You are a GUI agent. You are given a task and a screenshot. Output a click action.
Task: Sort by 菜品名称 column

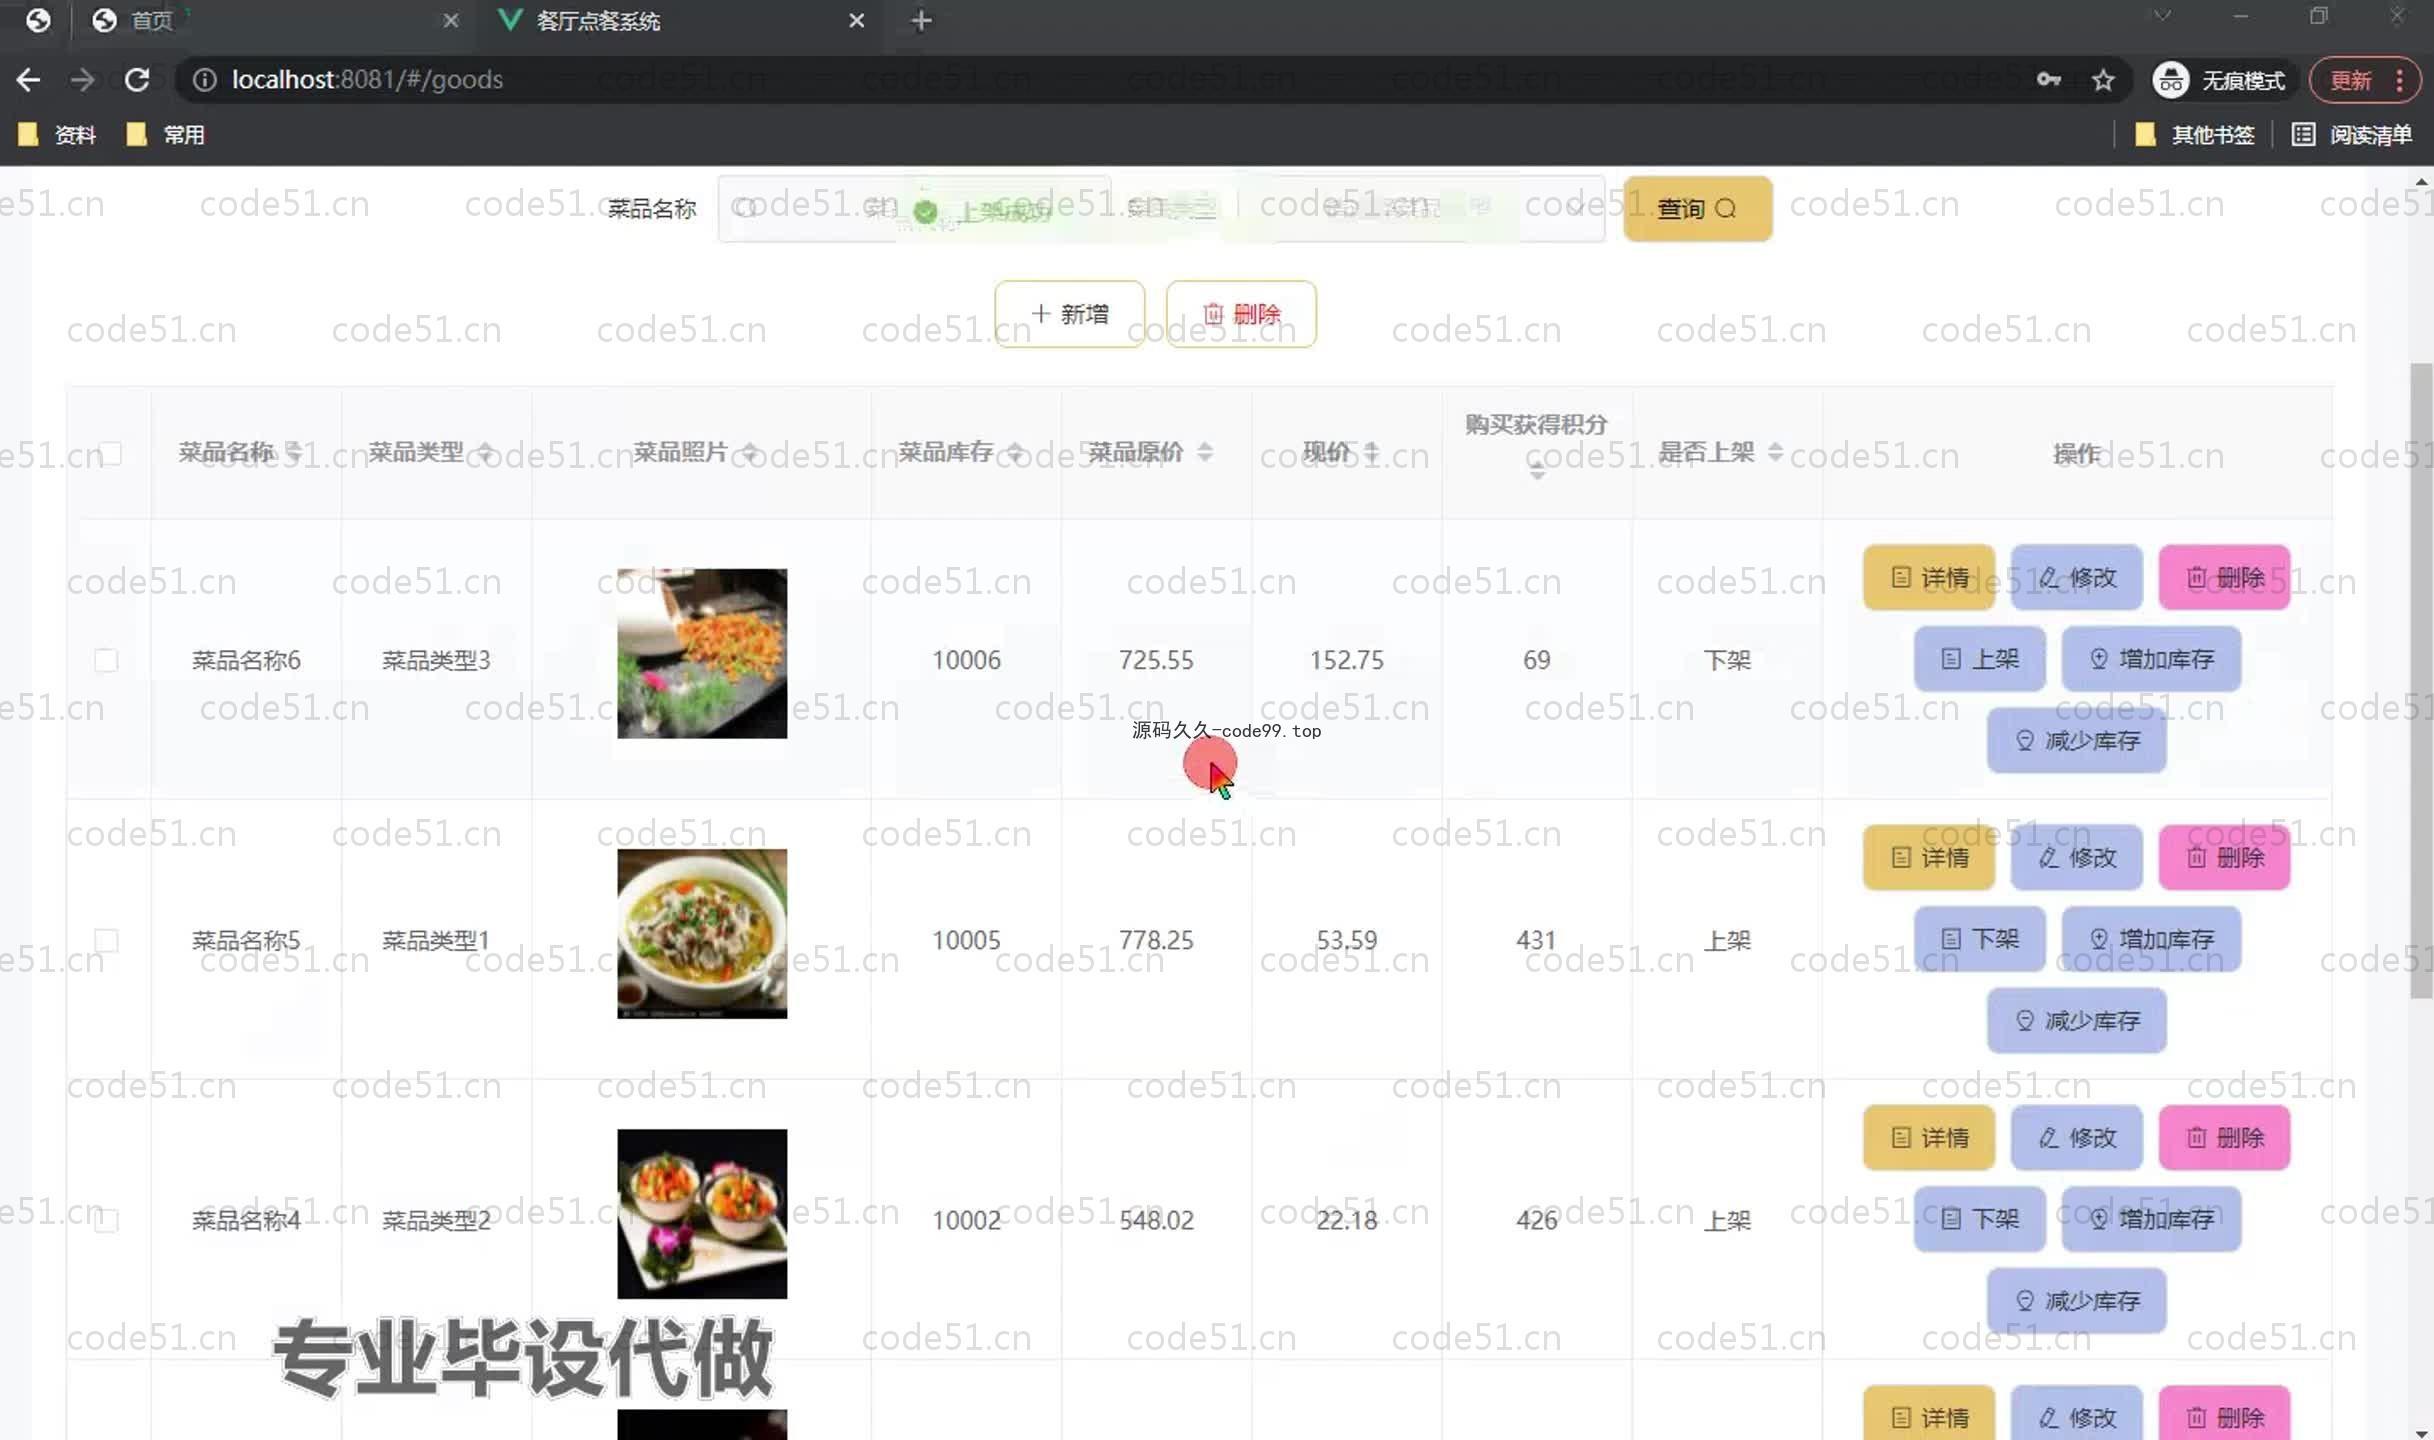tap(294, 452)
